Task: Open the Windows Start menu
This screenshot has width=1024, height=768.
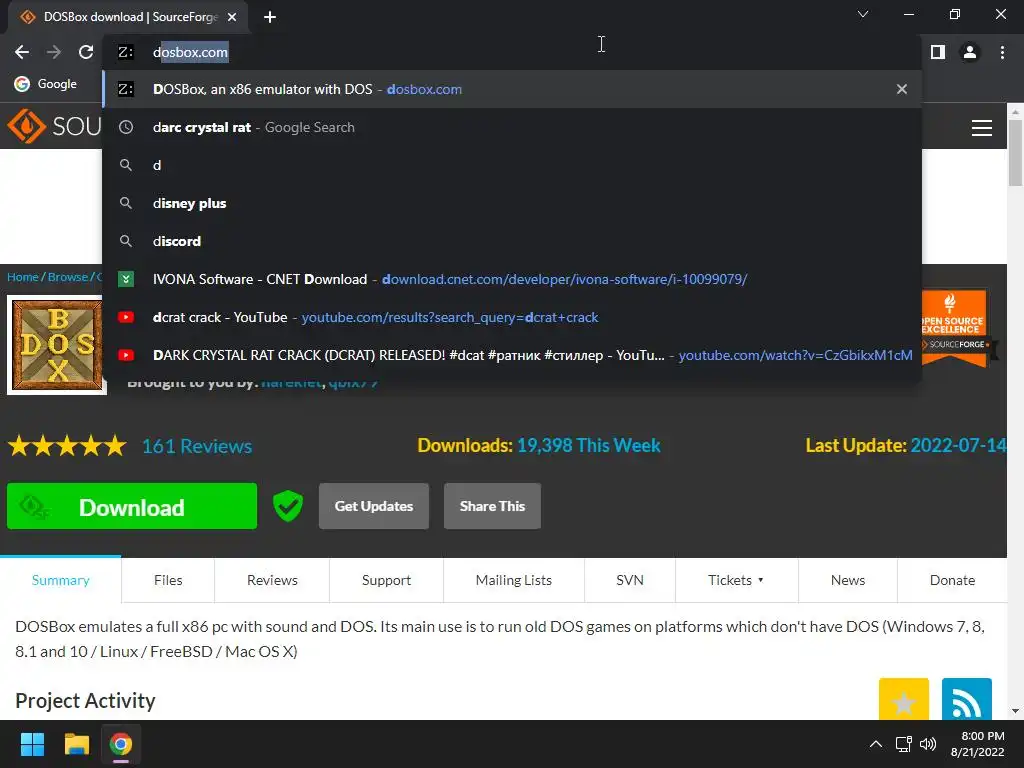Action: 32,744
